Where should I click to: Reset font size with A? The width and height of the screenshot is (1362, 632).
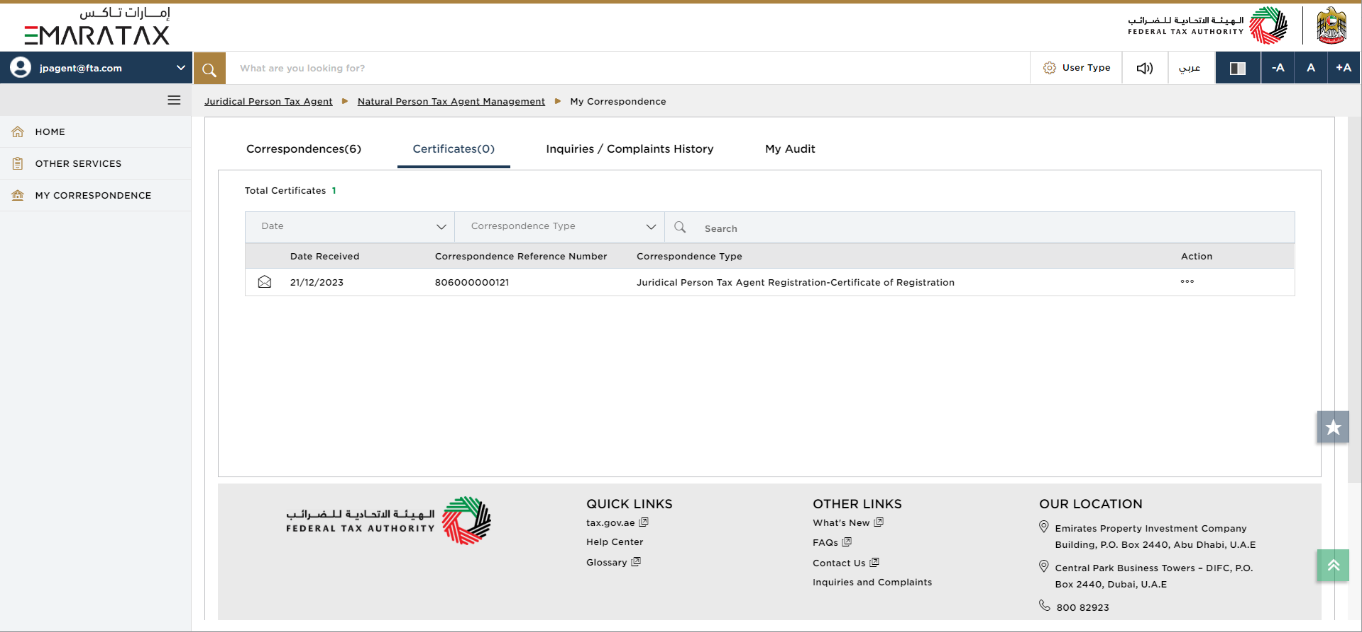coord(1310,68)
